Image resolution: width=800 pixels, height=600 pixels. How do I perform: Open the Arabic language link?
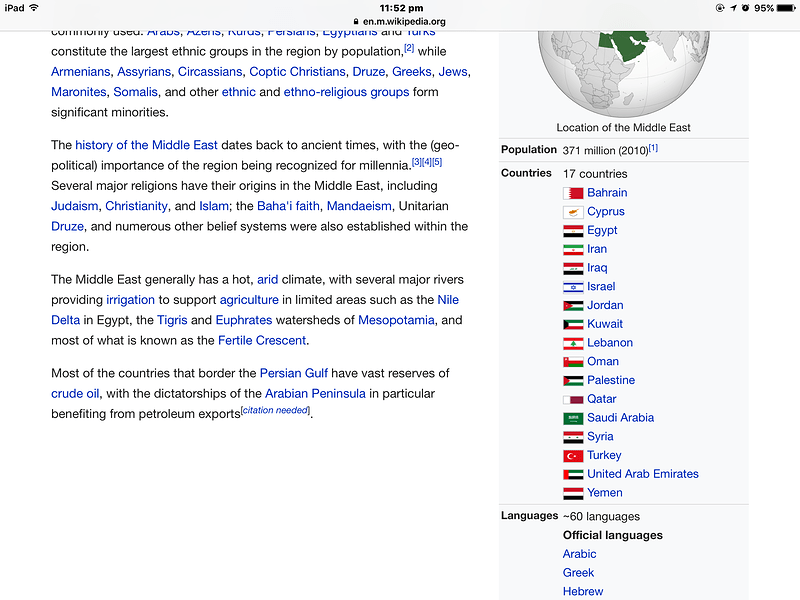coord(580,554)
